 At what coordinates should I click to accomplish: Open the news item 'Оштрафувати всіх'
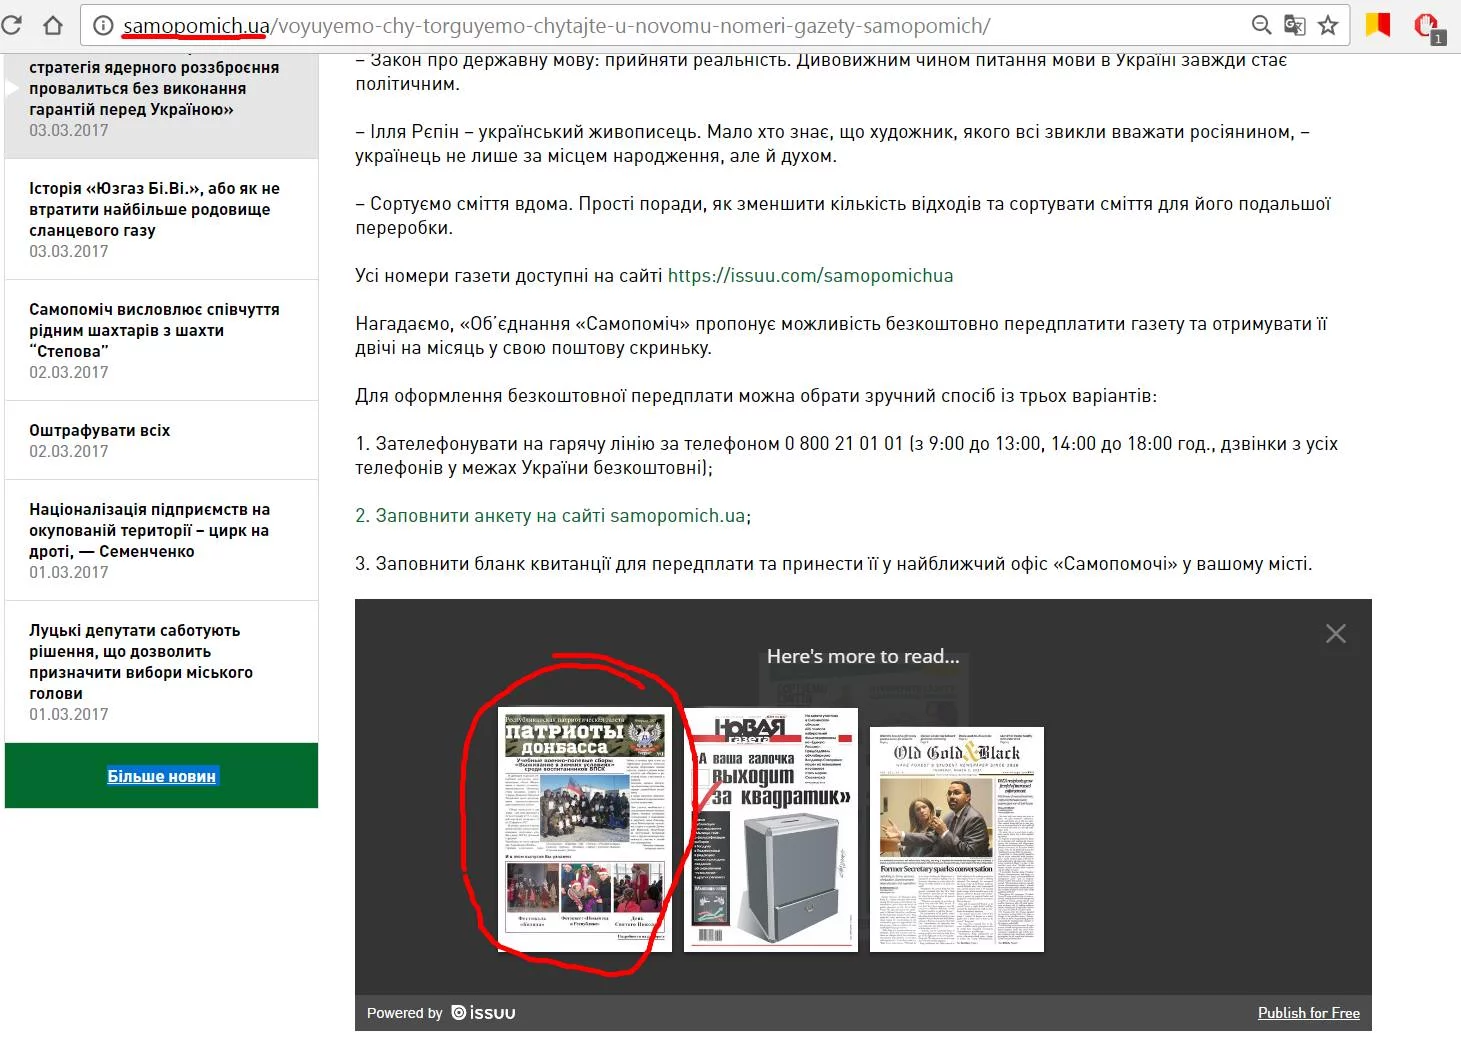(x=161, y=441)
